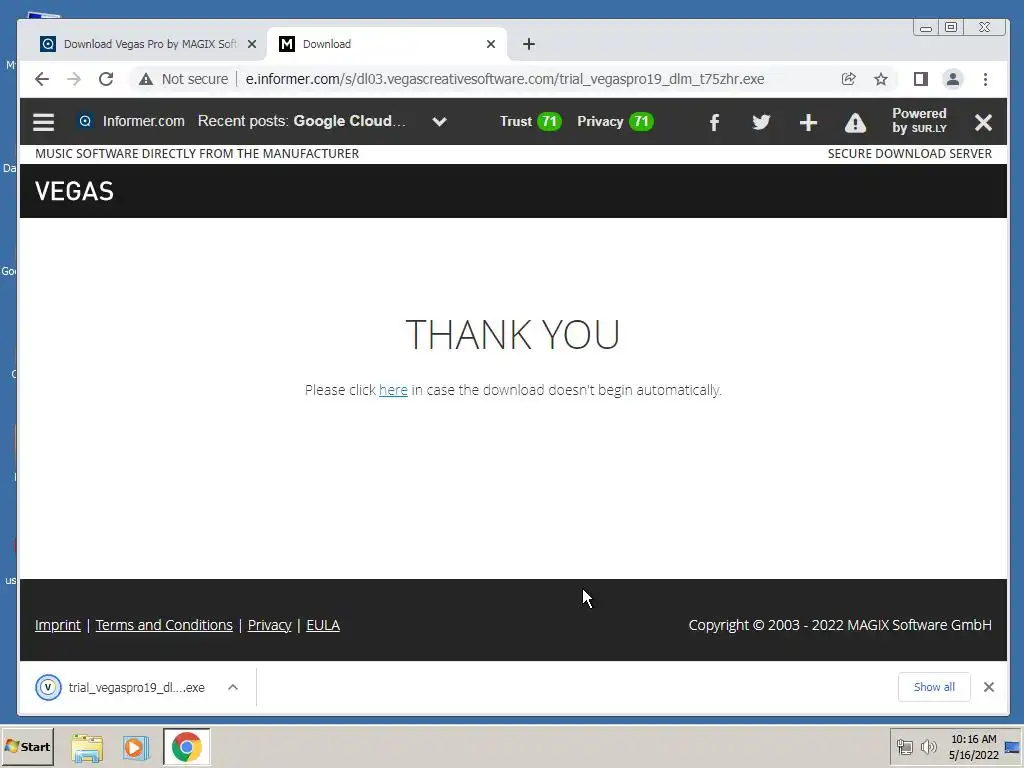Click the Trust 71 badge

tap(530, 121)
